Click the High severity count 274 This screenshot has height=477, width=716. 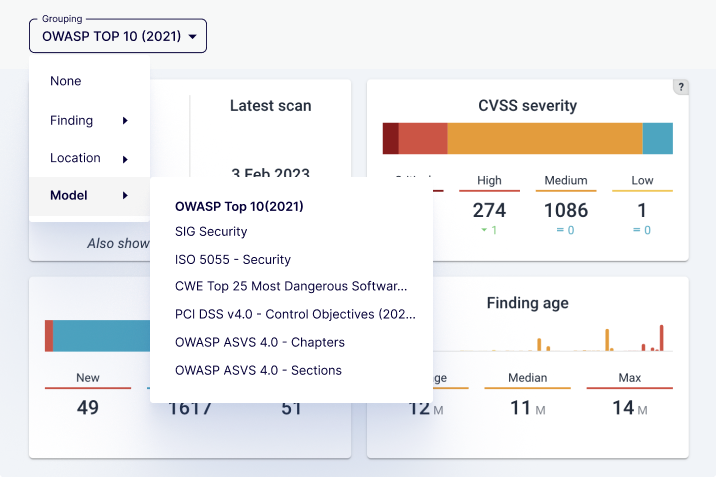coord(489,210)
